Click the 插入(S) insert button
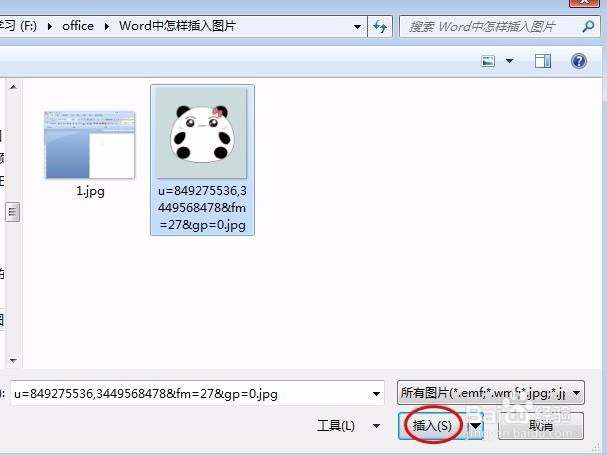607x455 pixels. click(432, 426)
